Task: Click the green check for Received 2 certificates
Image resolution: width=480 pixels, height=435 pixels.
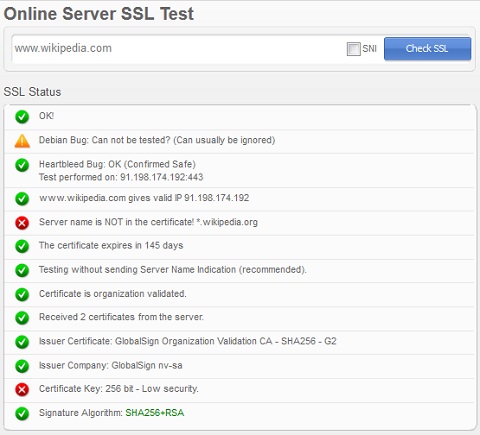Action: coord(22,318)
